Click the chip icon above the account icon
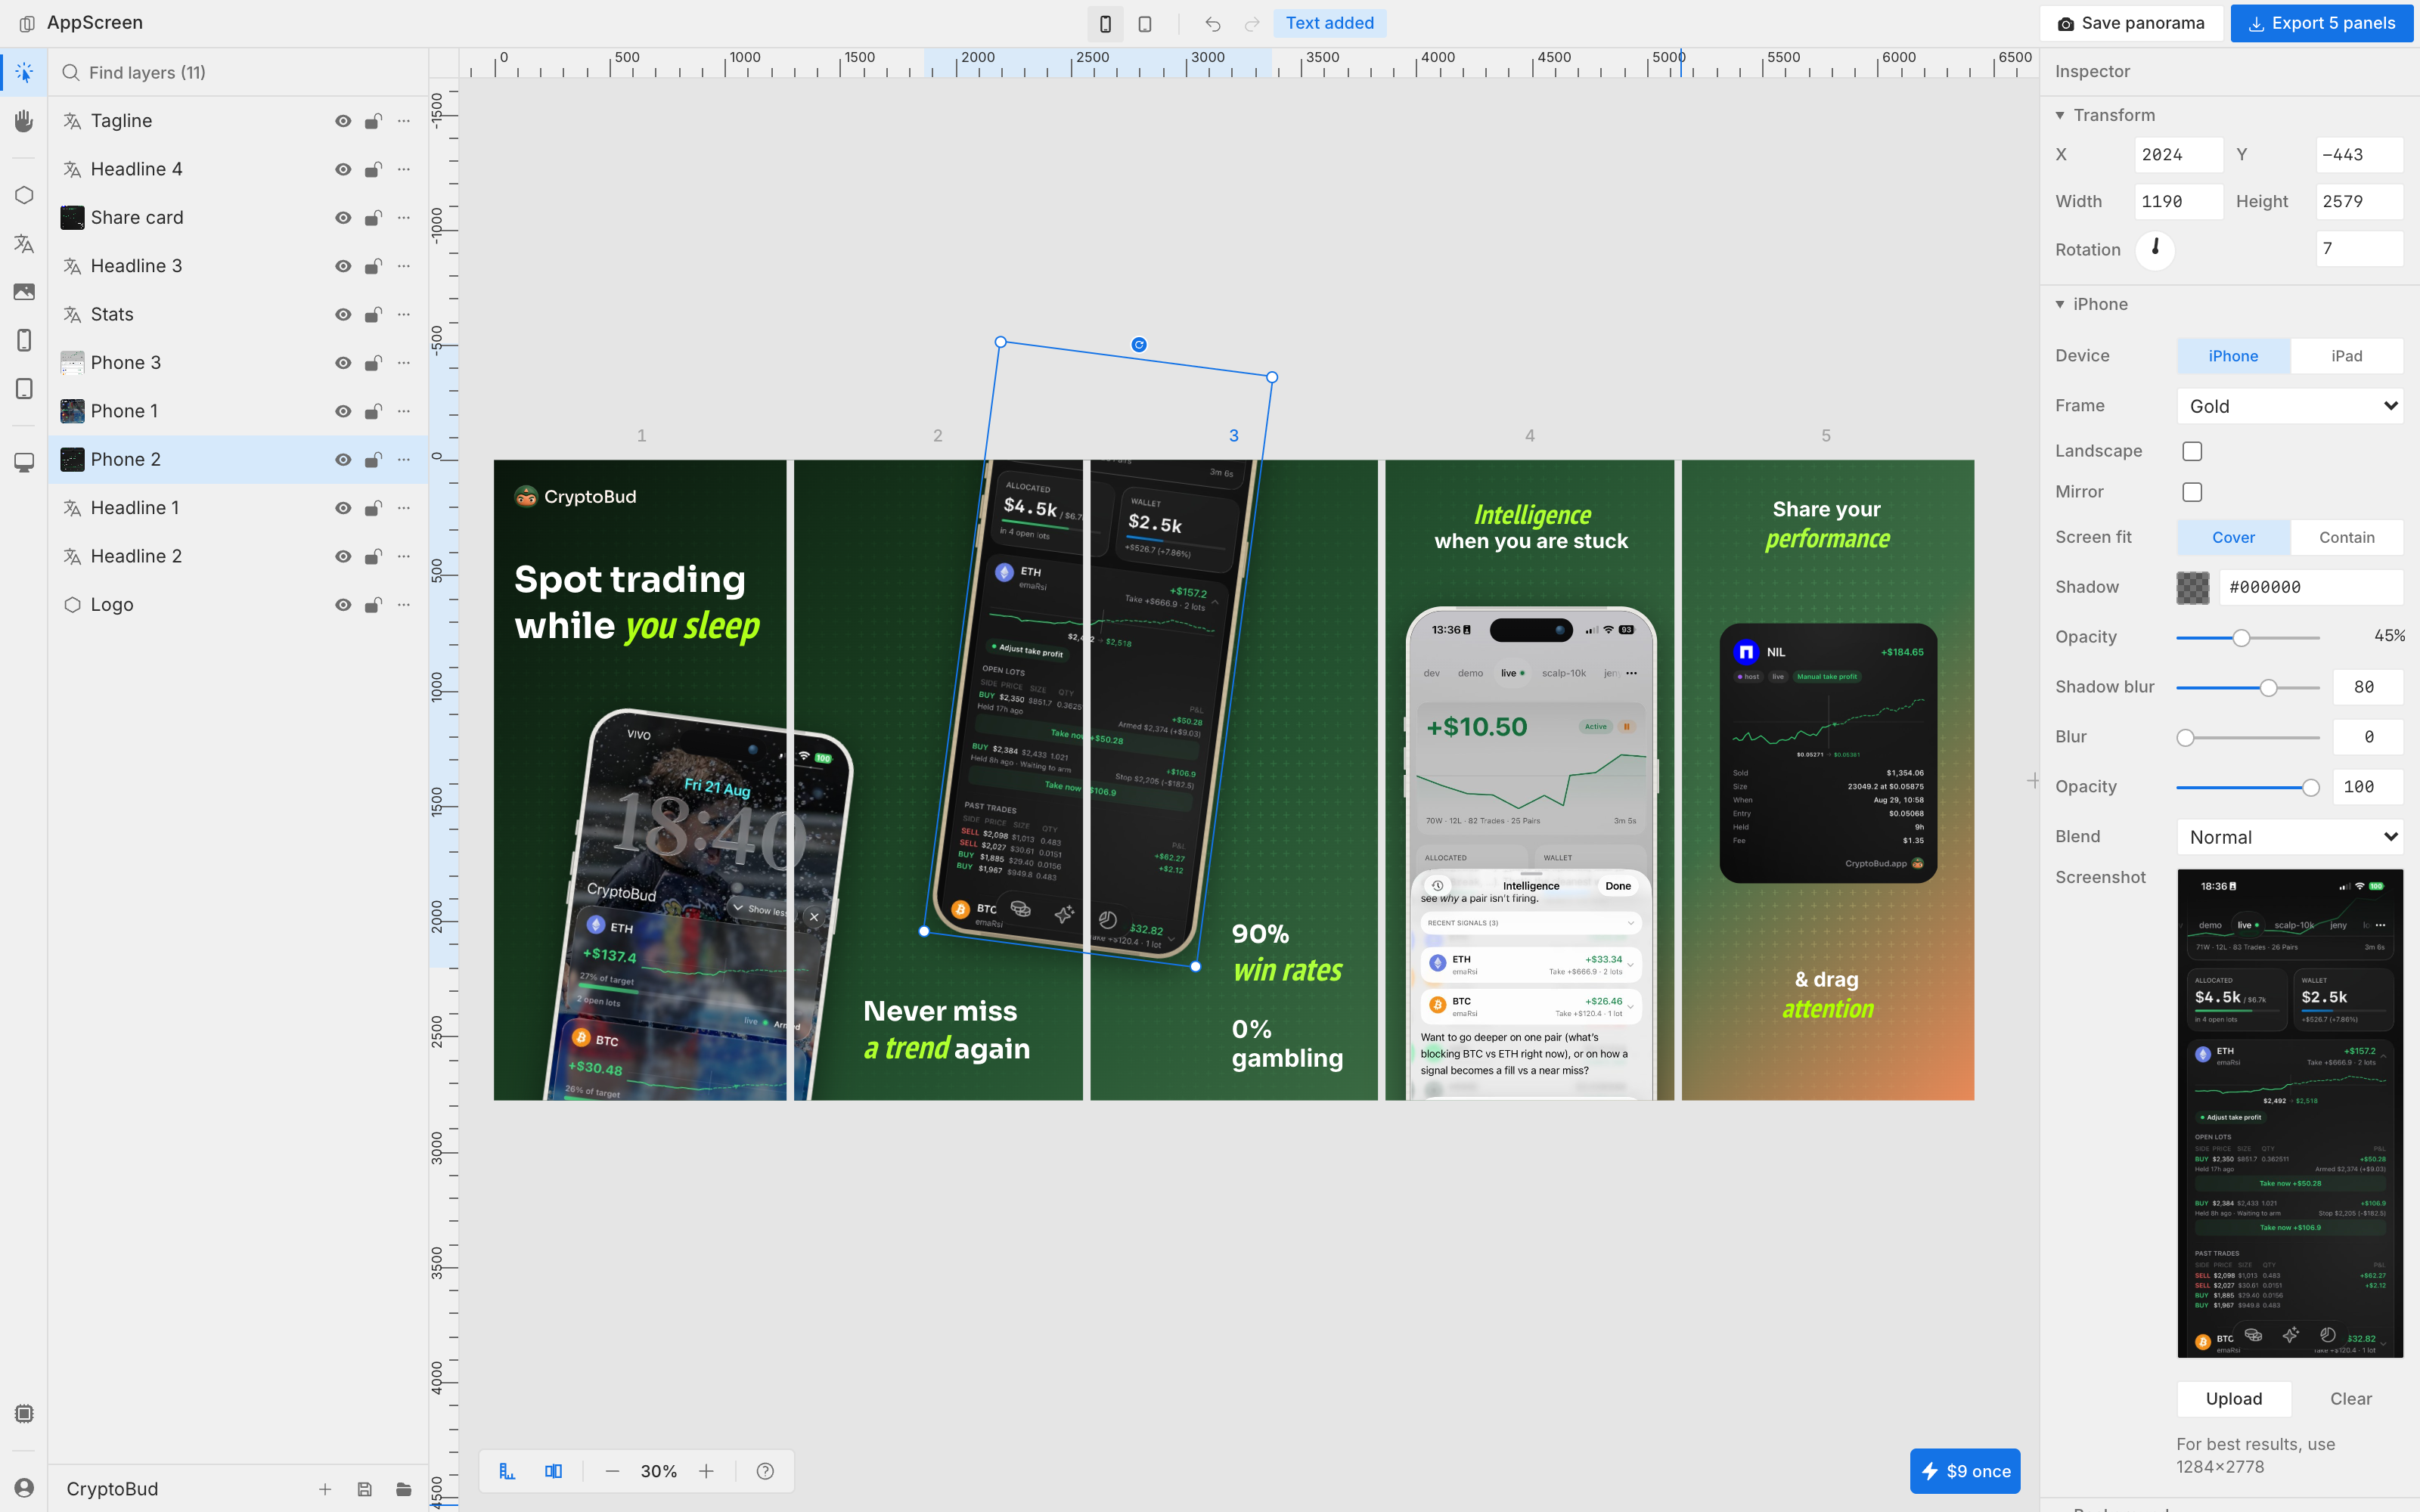 [24, 1414]
